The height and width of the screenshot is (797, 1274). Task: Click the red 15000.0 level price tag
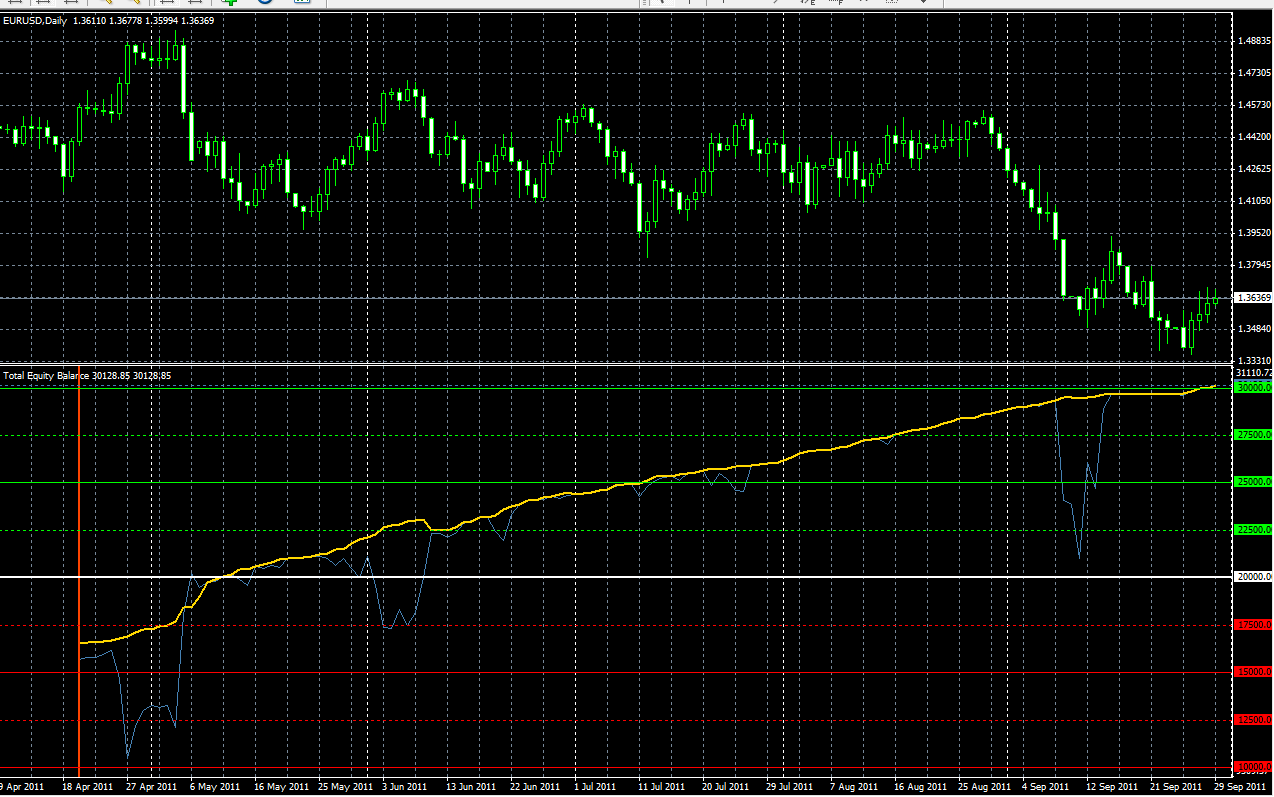[x=1253, y=672]
